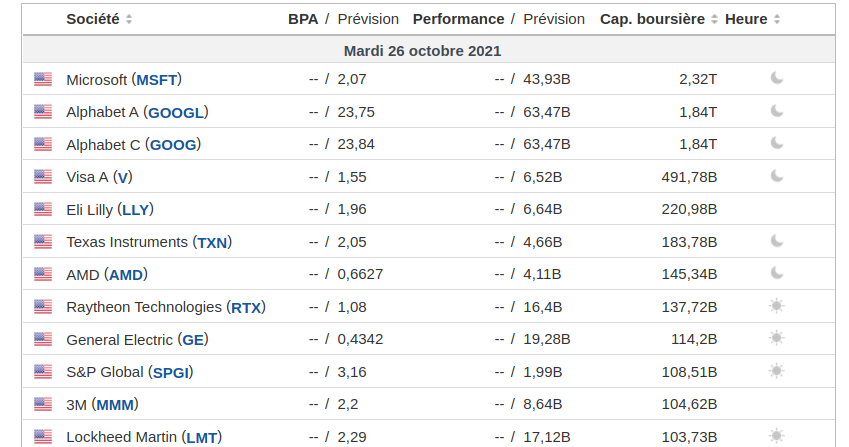Open the MSFT ticker link

(157, 80)
